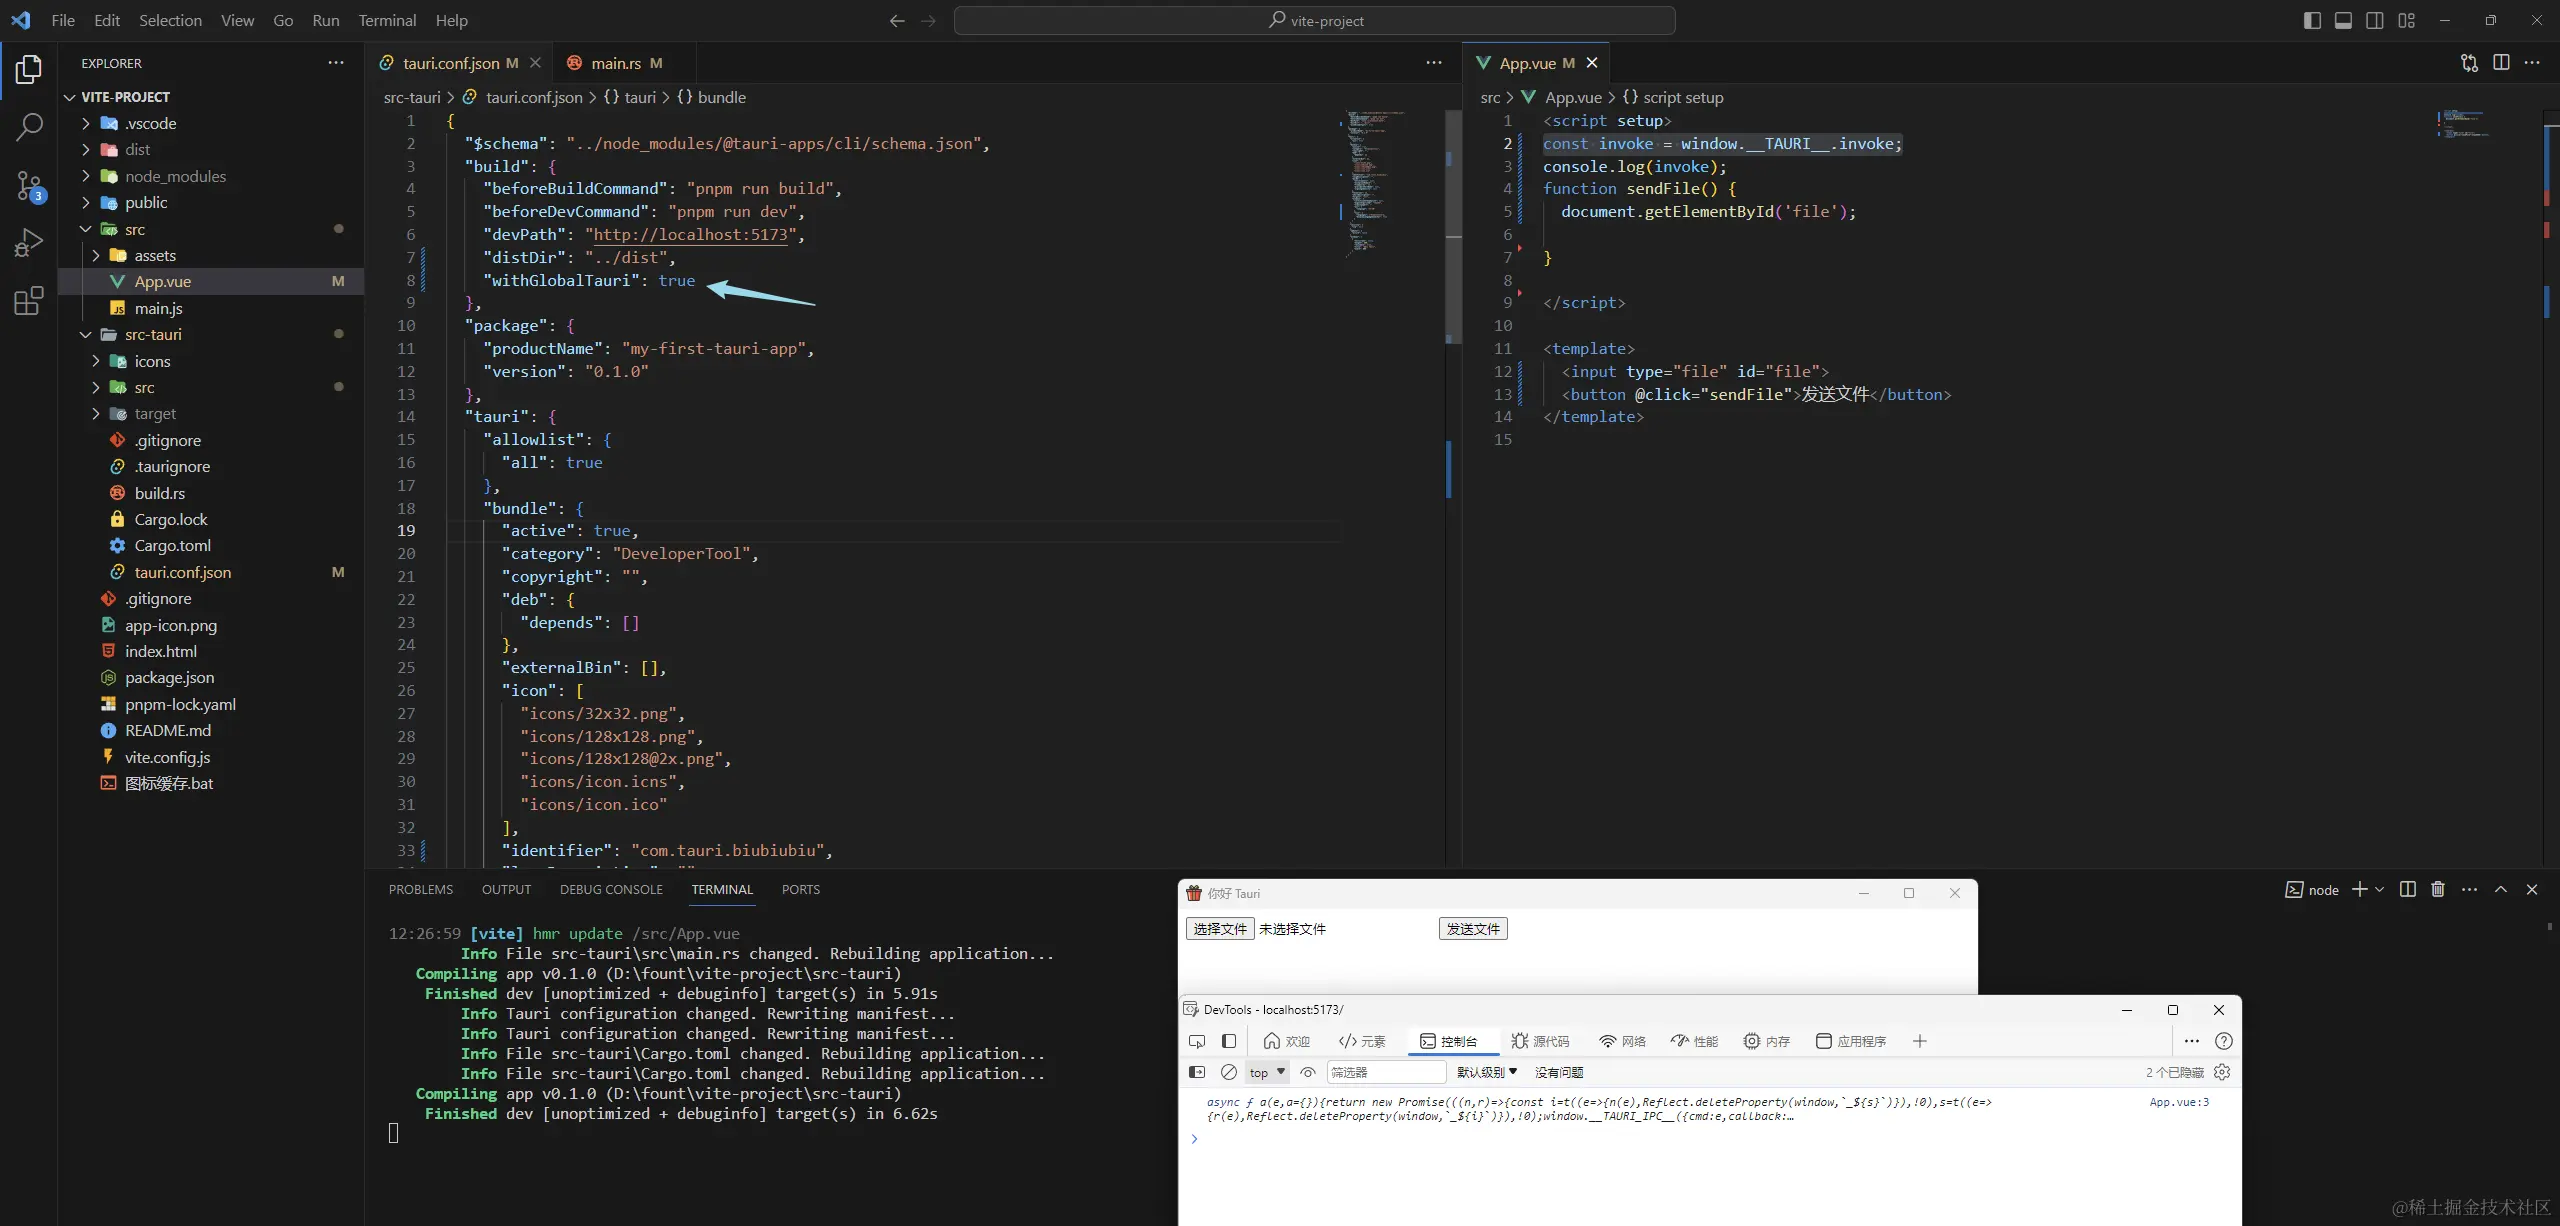Switch to the main.rs editor tab
Image resolution: width=2560 pixels, height=1226 pixels.
(615, 63)
